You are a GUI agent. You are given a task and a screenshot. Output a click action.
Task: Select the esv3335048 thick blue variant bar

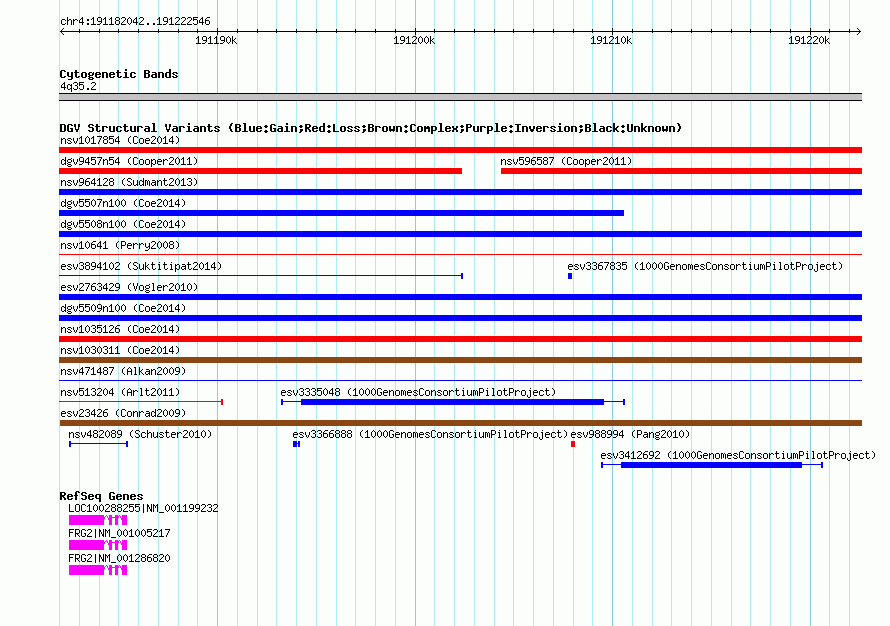tap(452, 402)
